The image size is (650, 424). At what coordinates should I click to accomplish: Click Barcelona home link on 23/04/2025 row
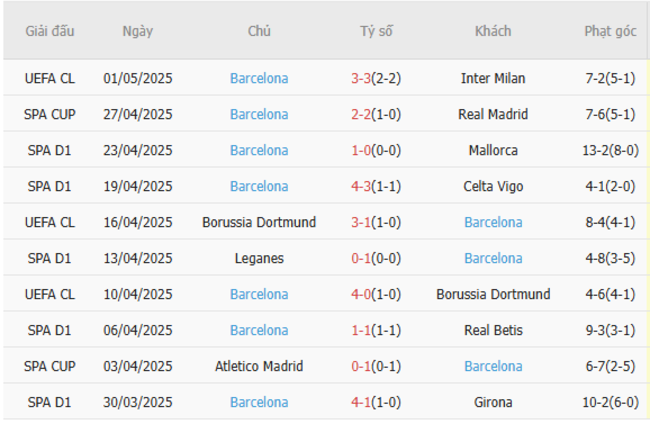[x=259, y=150]
